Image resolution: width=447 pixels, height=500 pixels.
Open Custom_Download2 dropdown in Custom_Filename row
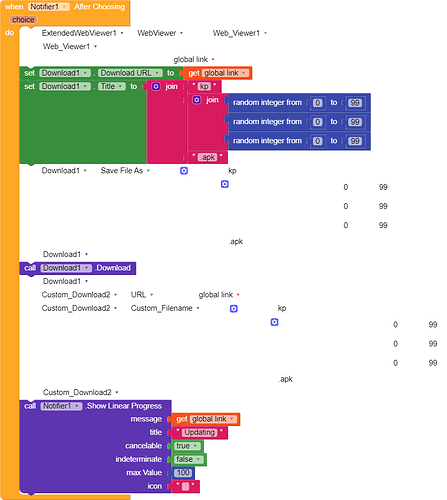click(79, 308)
